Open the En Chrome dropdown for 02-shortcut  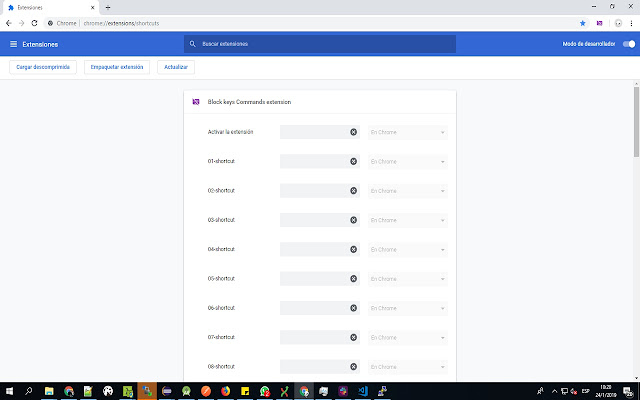[x=408, y=191]
